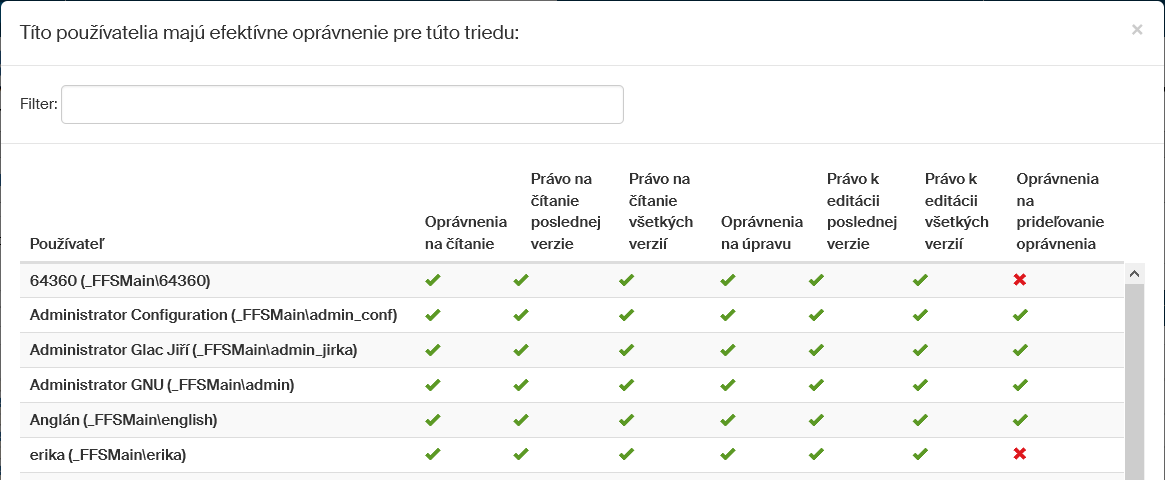Click Anglán's permission assignment checkmark

tap(1020, 420)
